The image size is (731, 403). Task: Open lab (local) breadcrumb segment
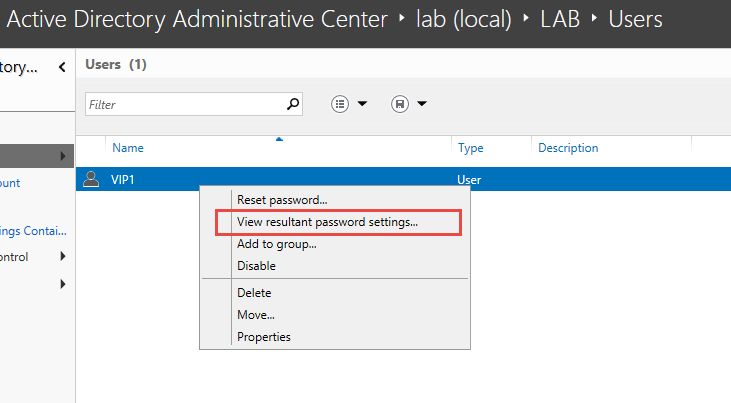click(x=463, y=20)
